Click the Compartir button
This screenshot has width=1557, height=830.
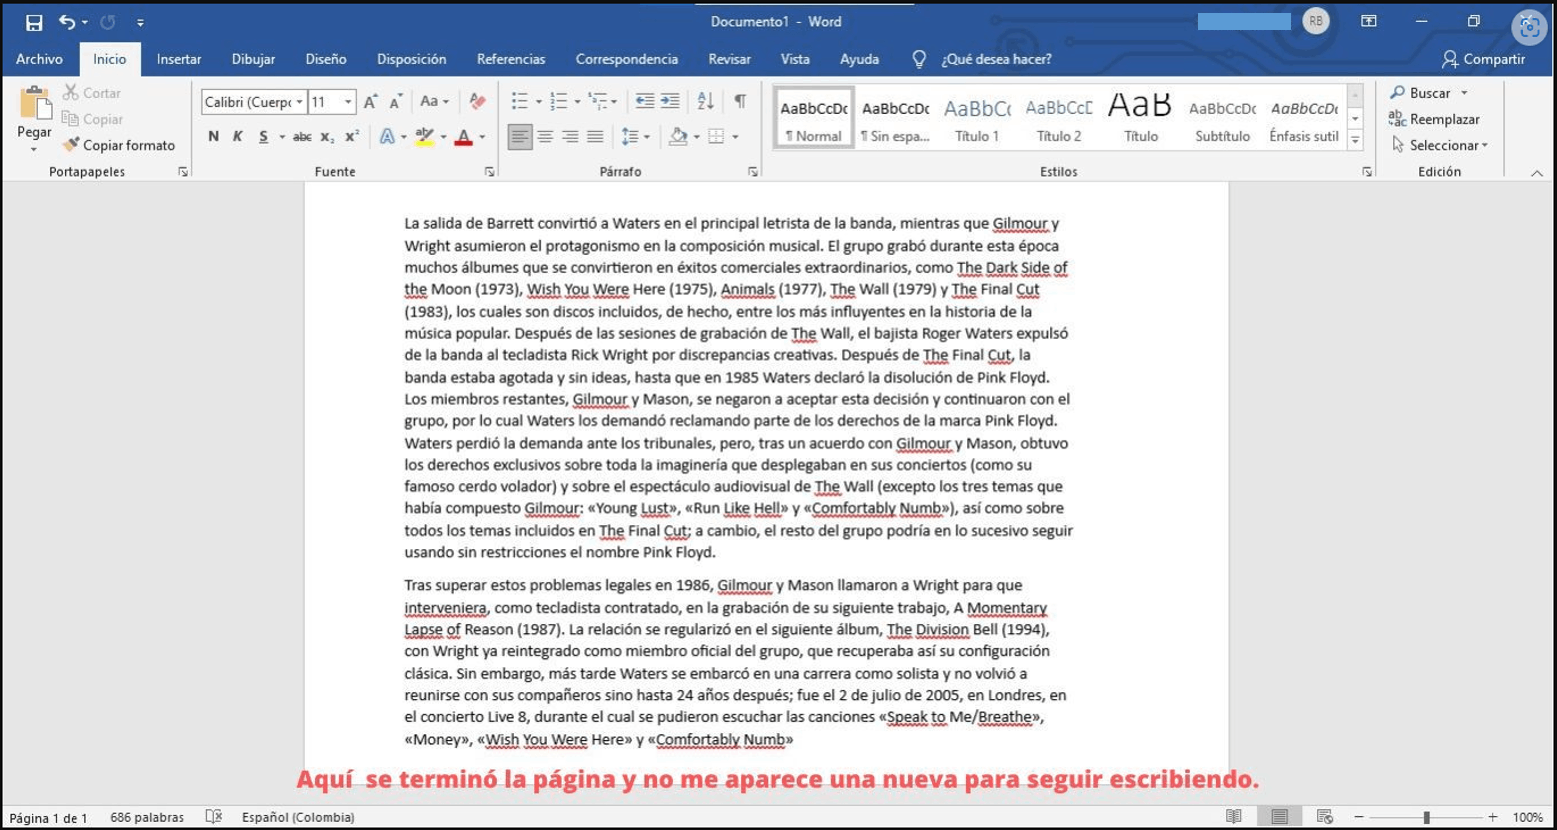(1483, 59)
